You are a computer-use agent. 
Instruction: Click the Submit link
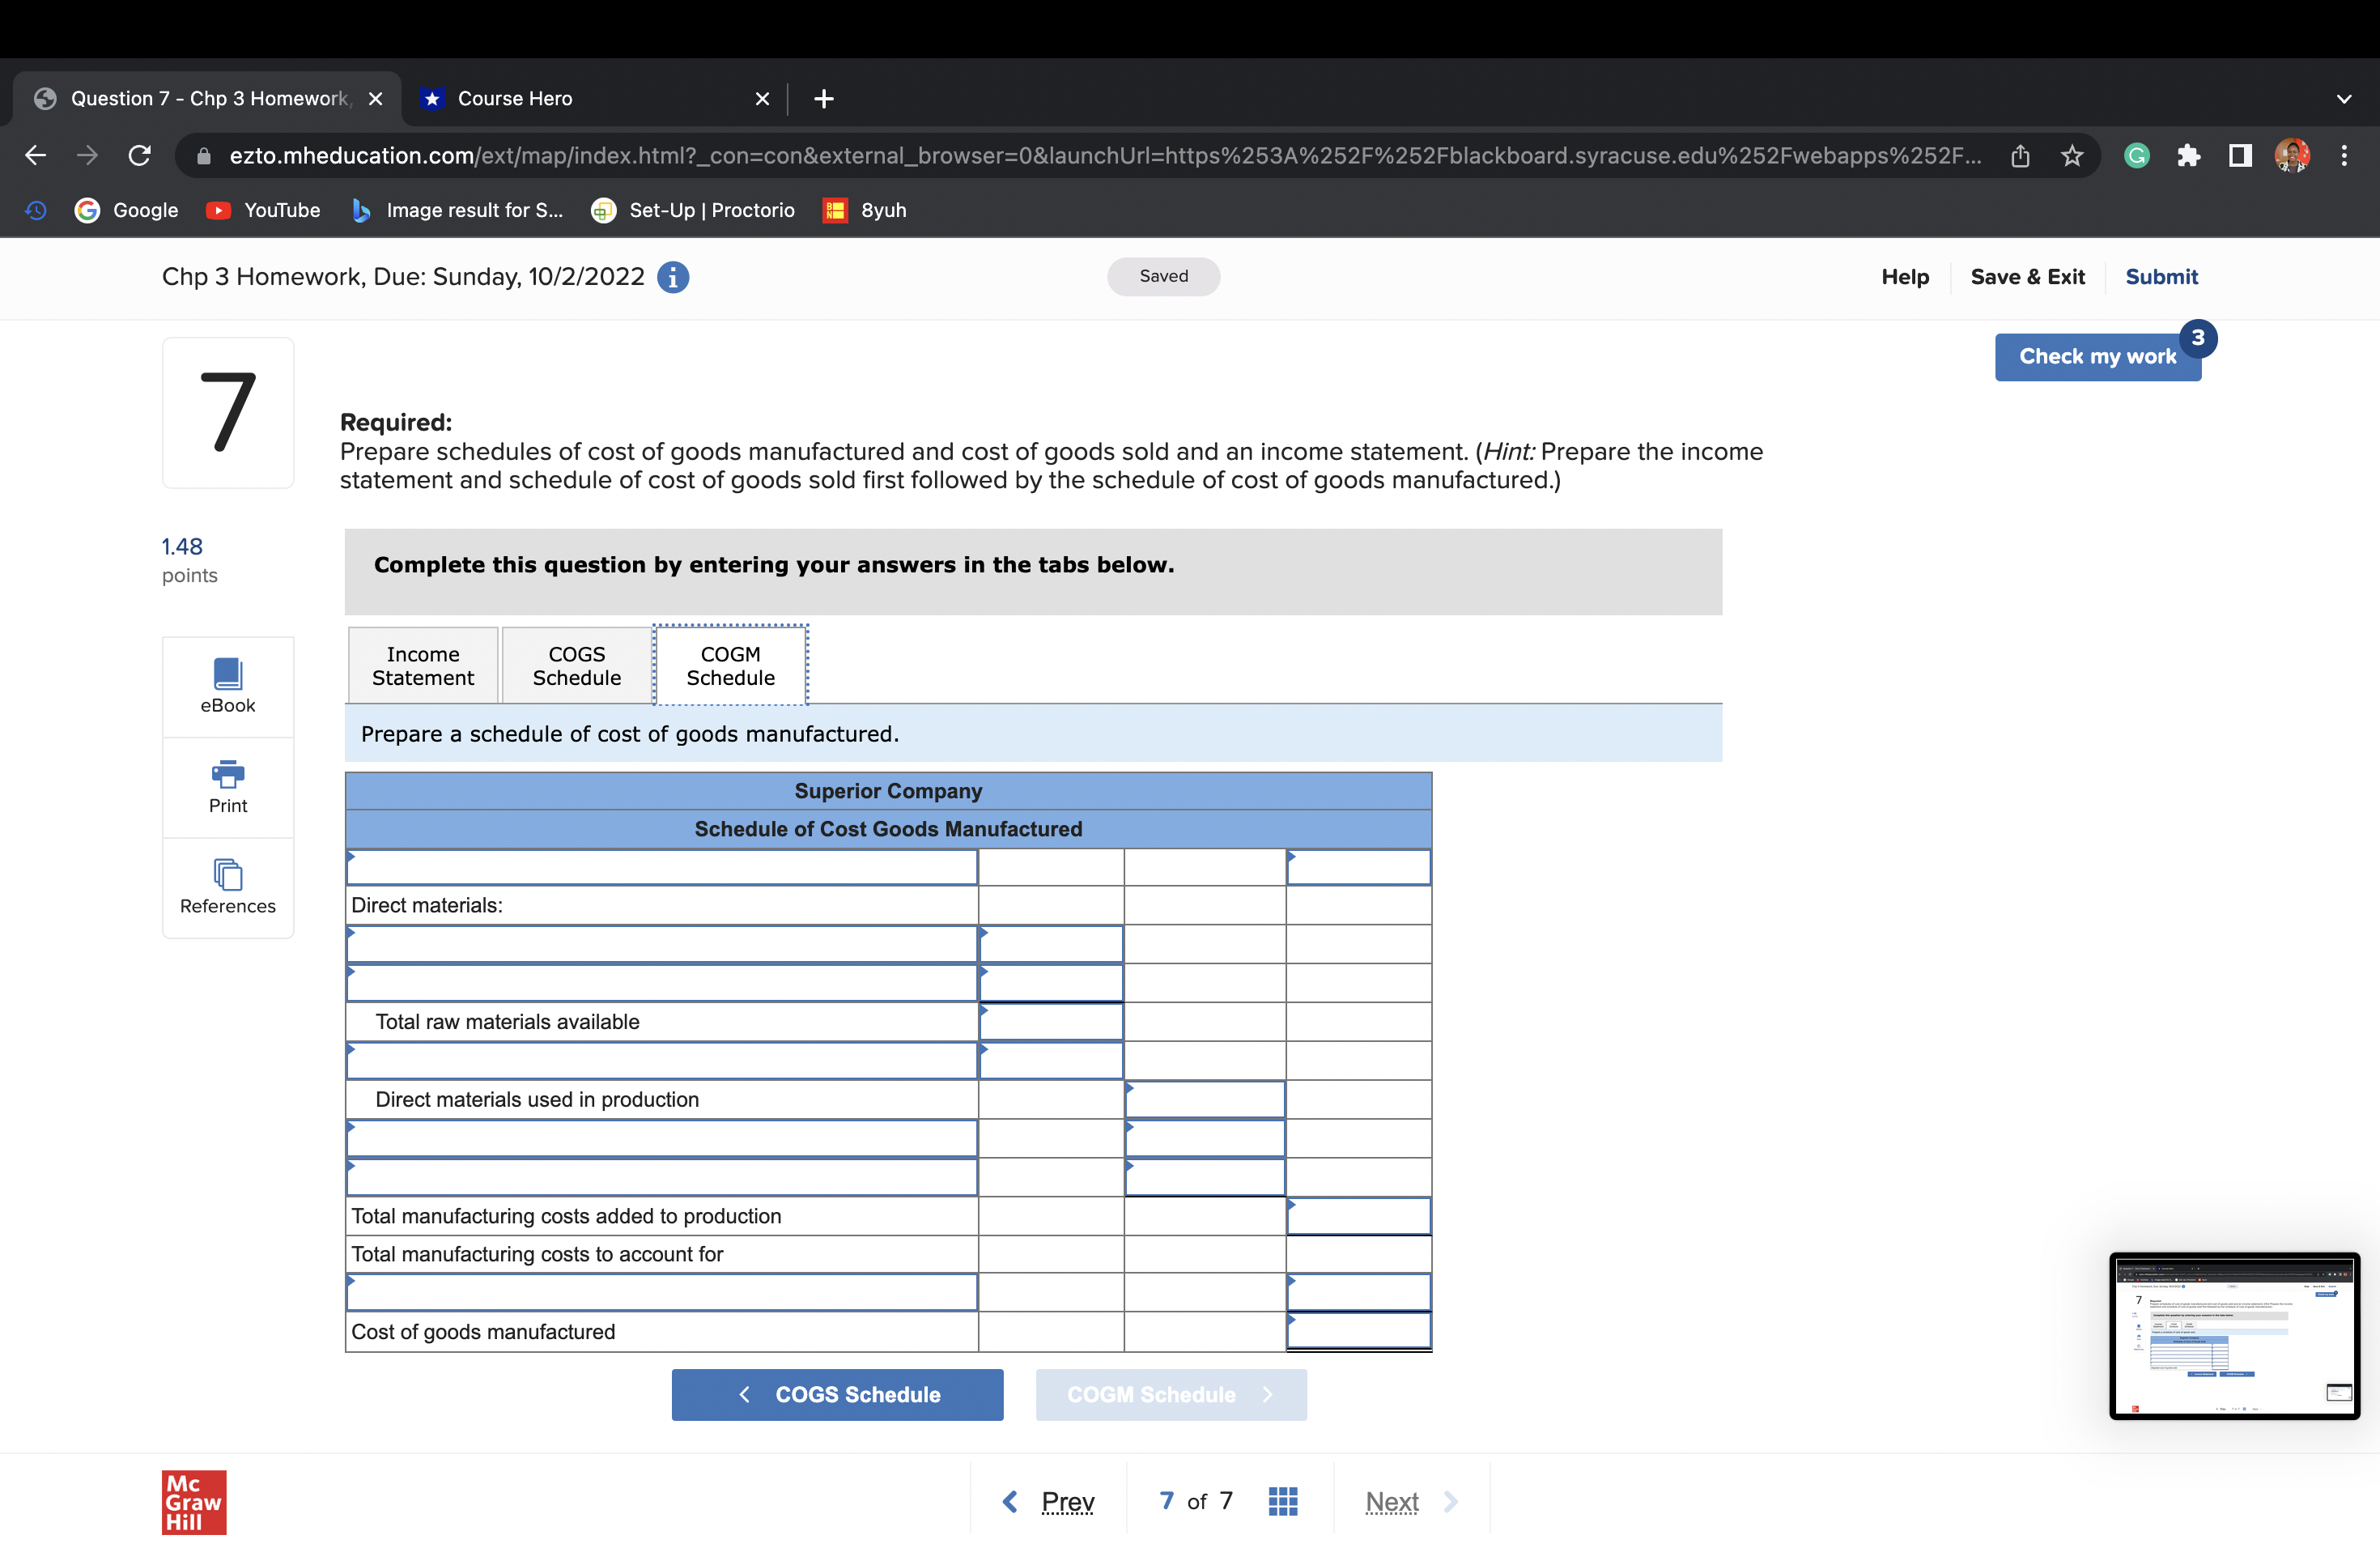[2161, 277]
